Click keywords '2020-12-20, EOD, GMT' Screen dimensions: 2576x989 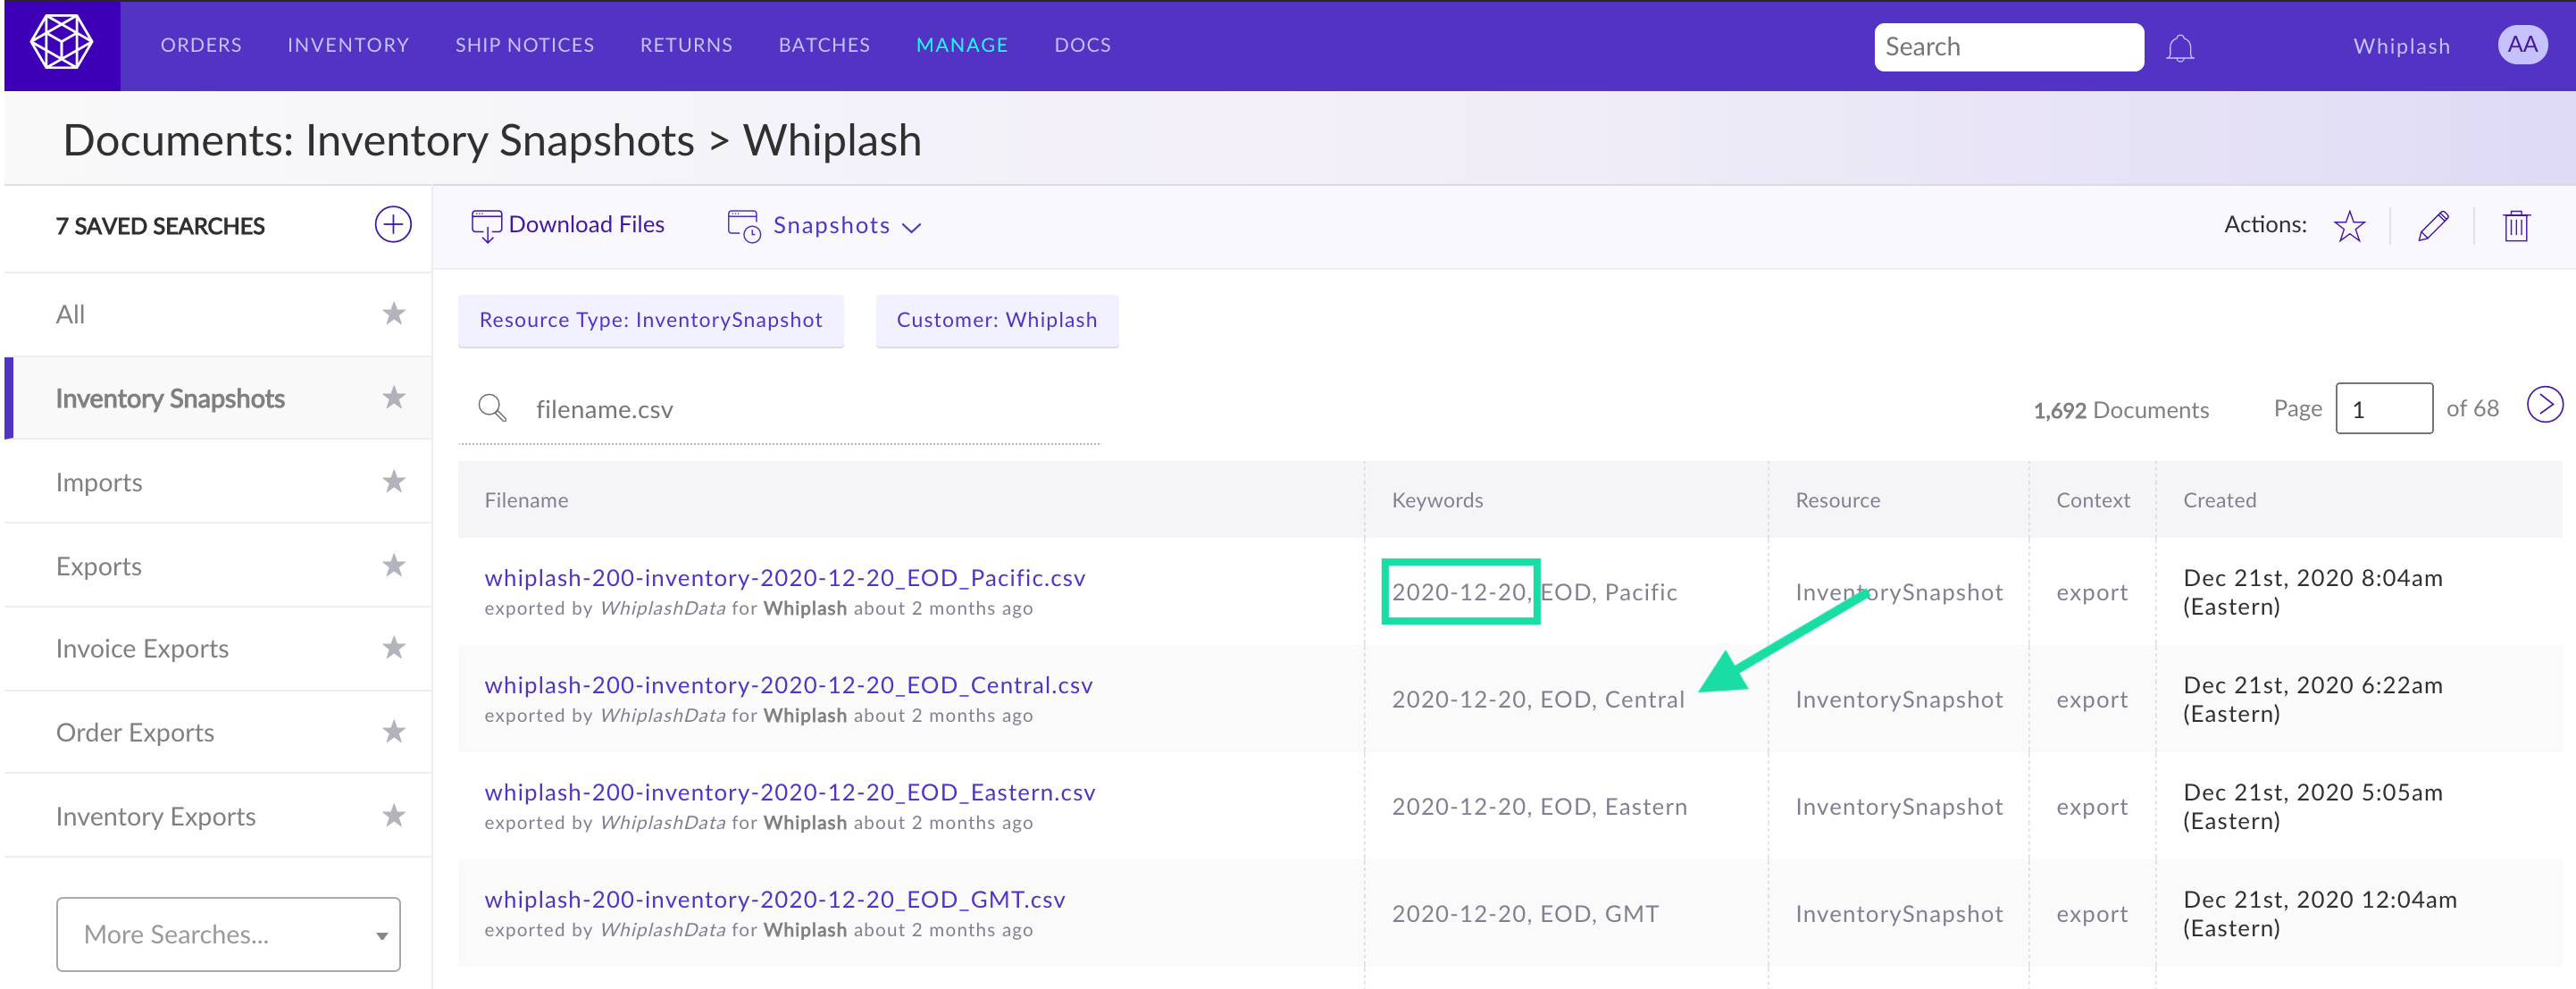coord(1525,913)
